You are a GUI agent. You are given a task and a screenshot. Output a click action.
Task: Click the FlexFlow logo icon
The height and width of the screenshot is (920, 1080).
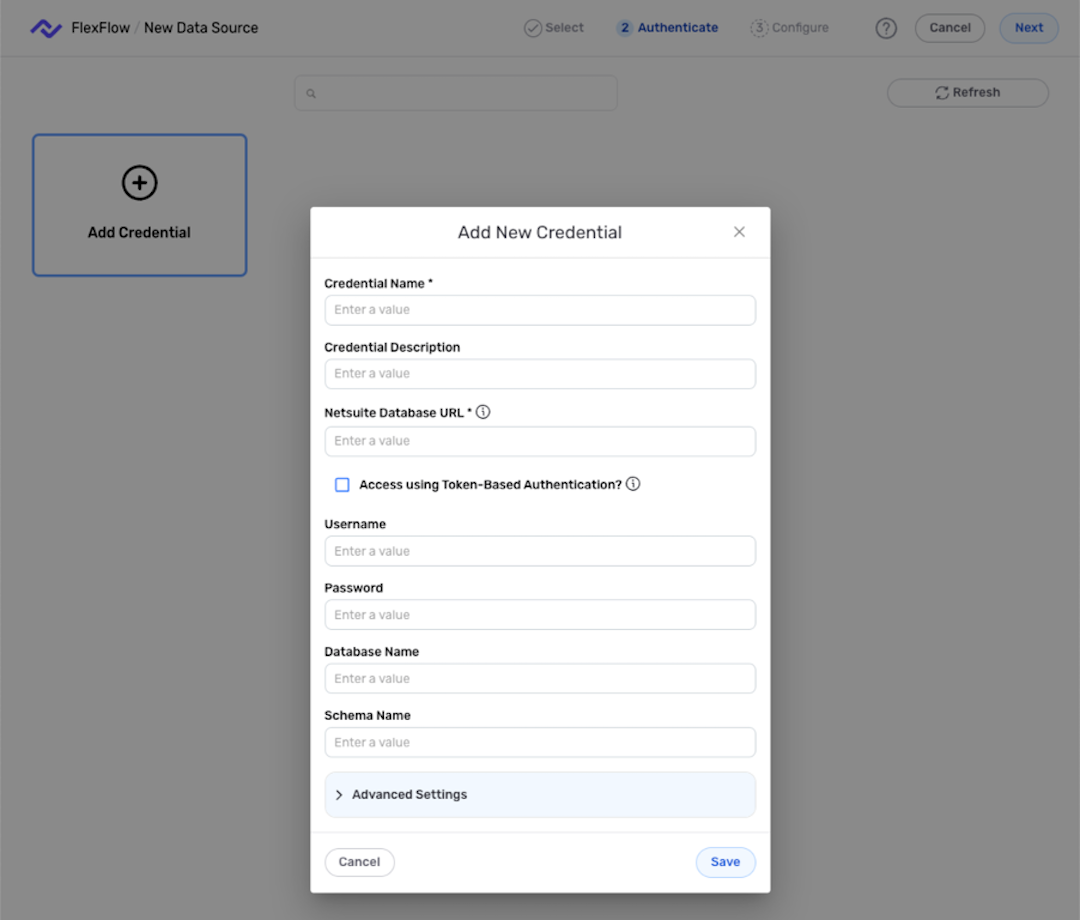46,28
